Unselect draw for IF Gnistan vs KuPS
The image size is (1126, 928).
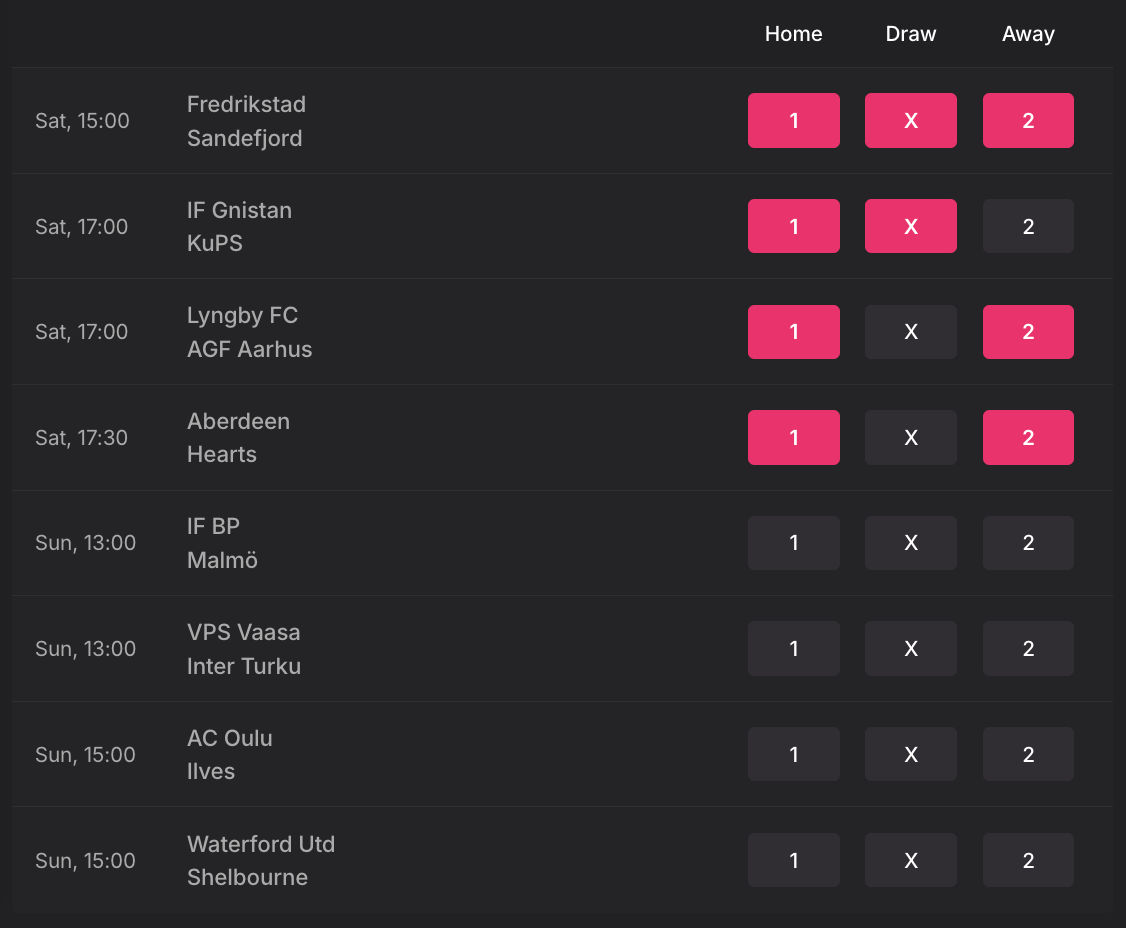[x=911, y=226]
